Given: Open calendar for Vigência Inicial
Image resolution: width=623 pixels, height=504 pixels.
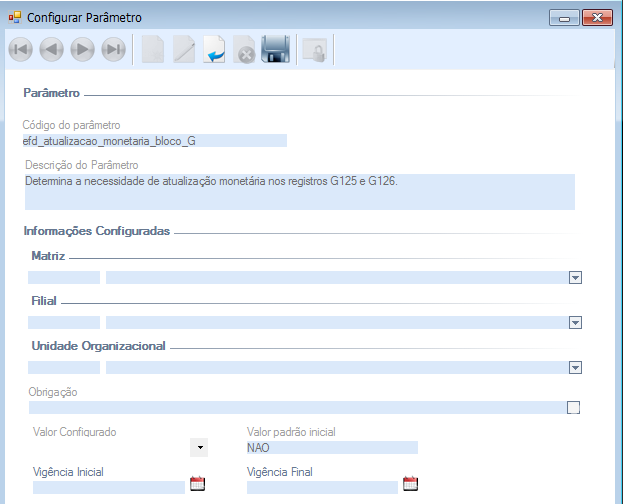Looking at the screenshot, I should 197,483.
